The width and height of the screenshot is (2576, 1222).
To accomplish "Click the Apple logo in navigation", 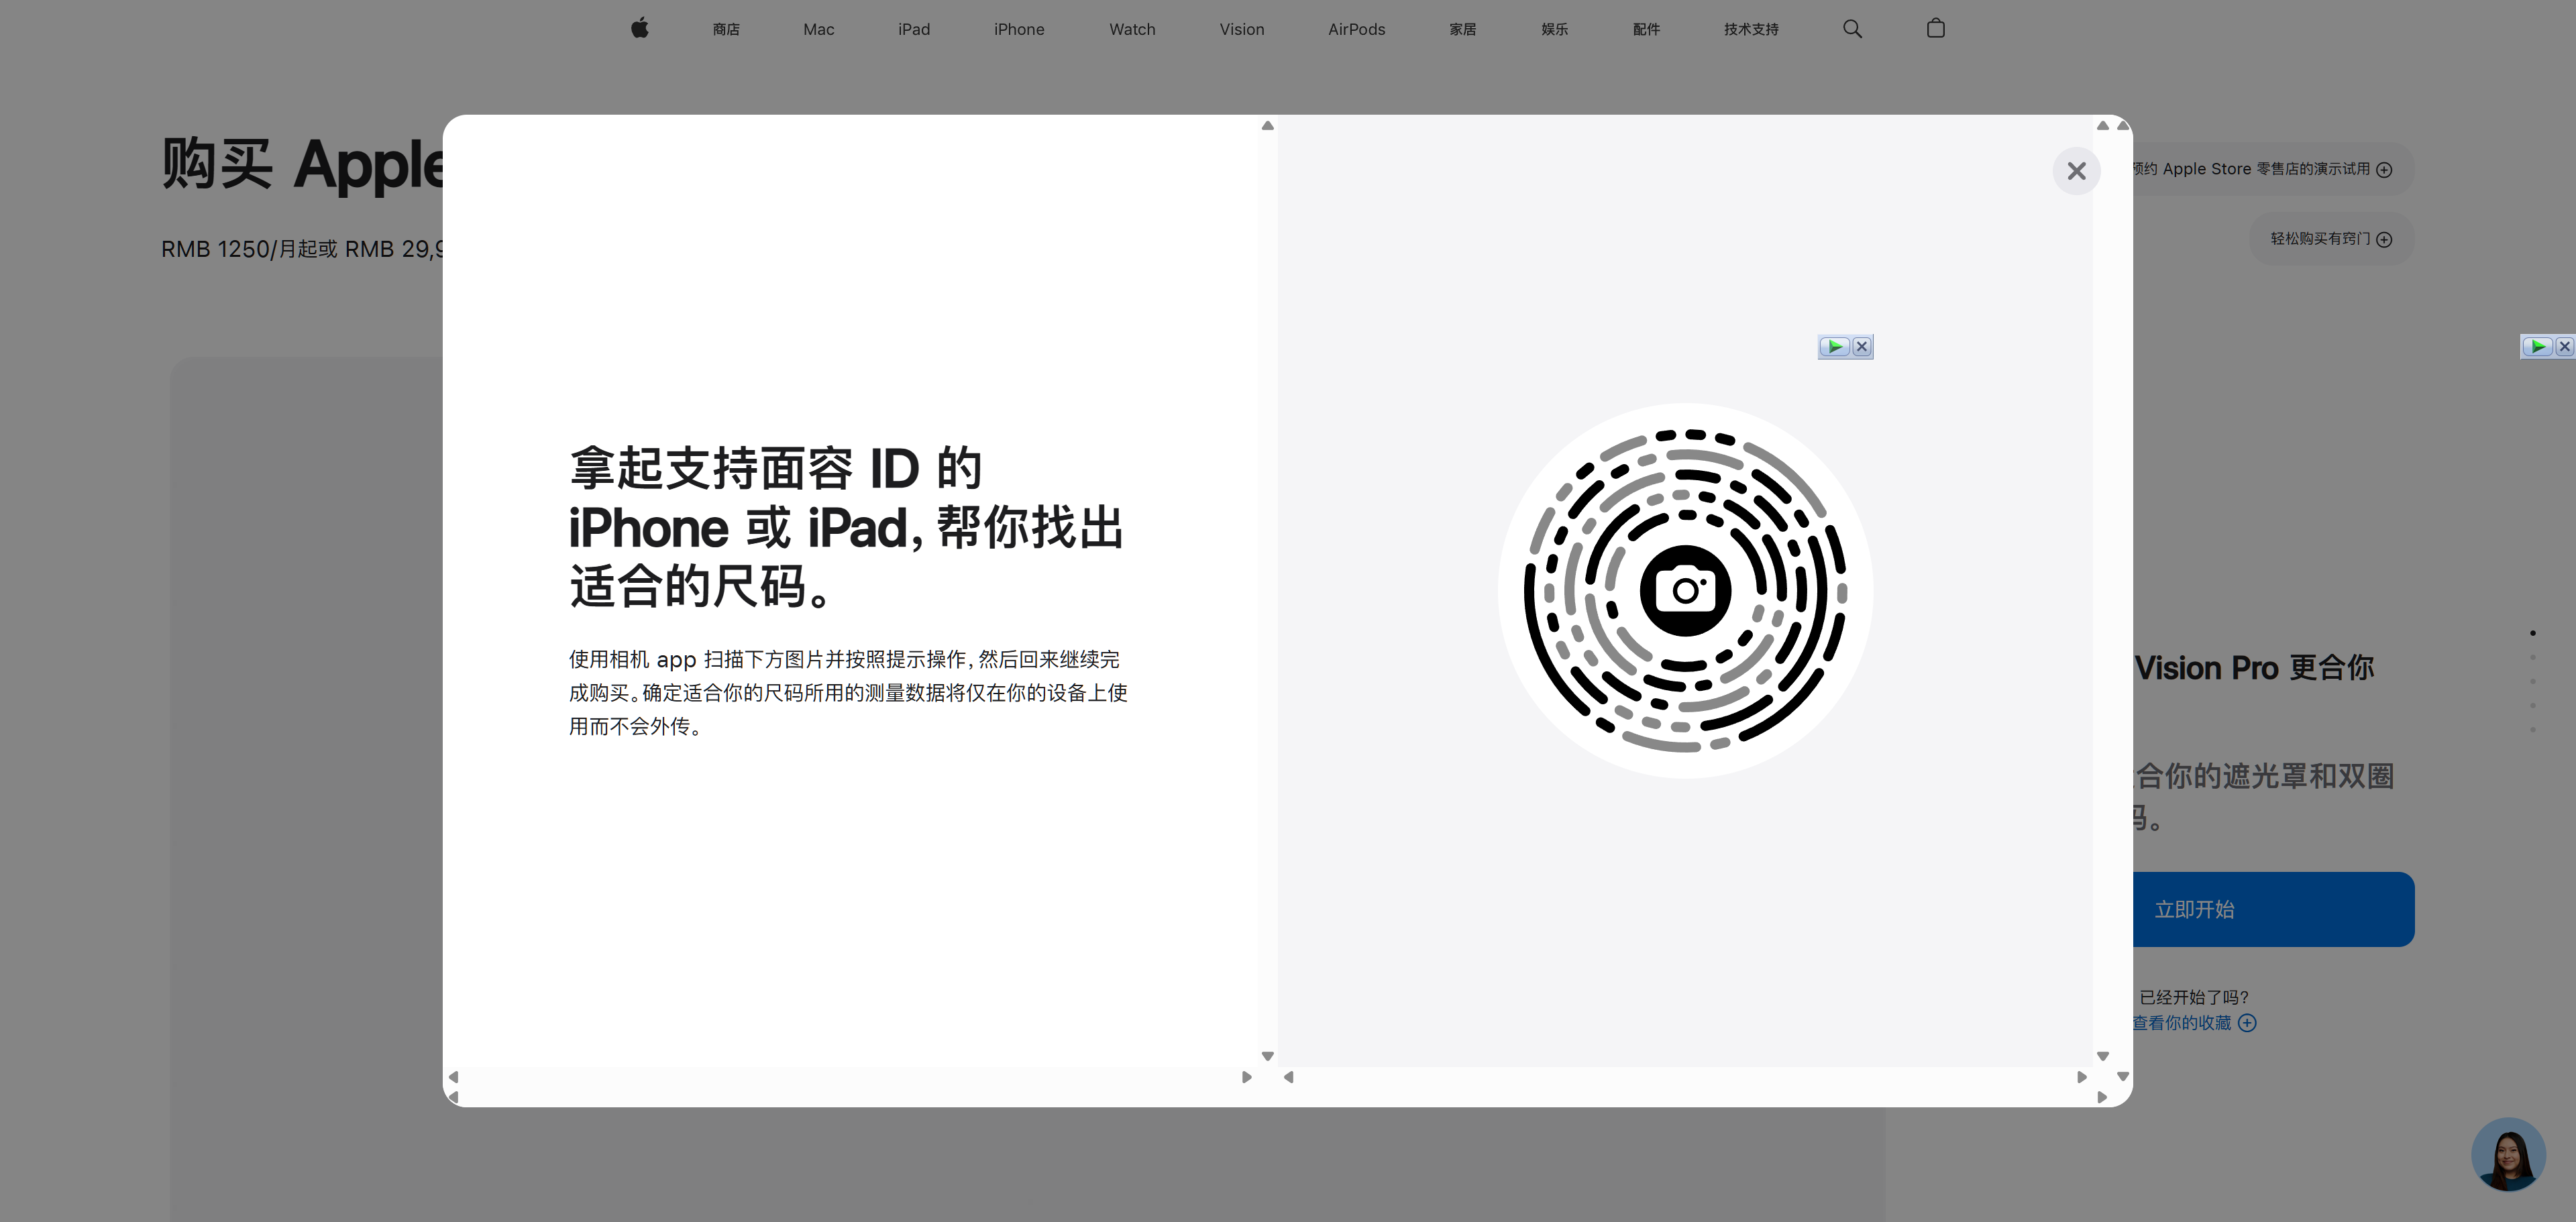I will point(640,29).
